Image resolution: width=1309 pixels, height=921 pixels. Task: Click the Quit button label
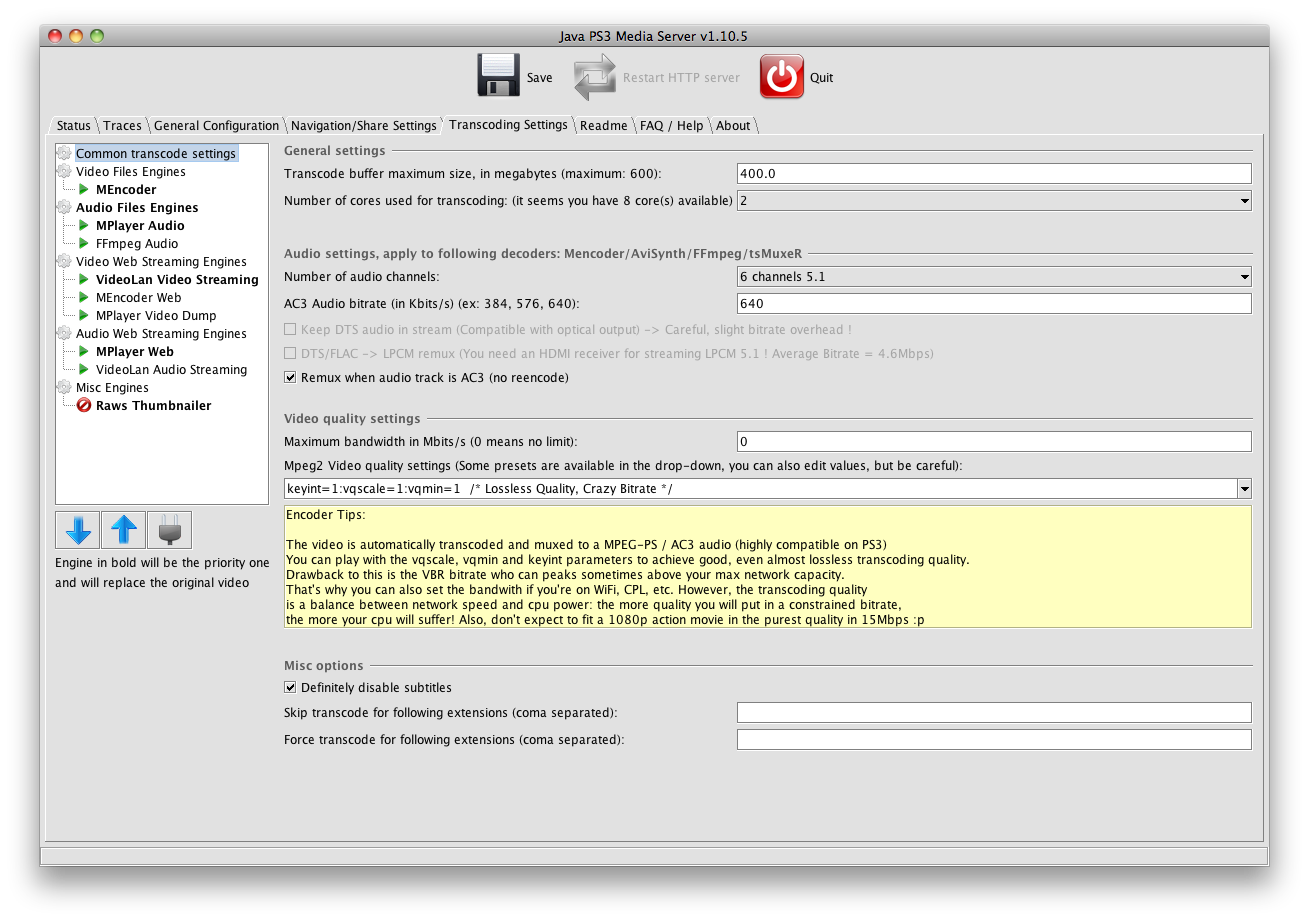821,78
